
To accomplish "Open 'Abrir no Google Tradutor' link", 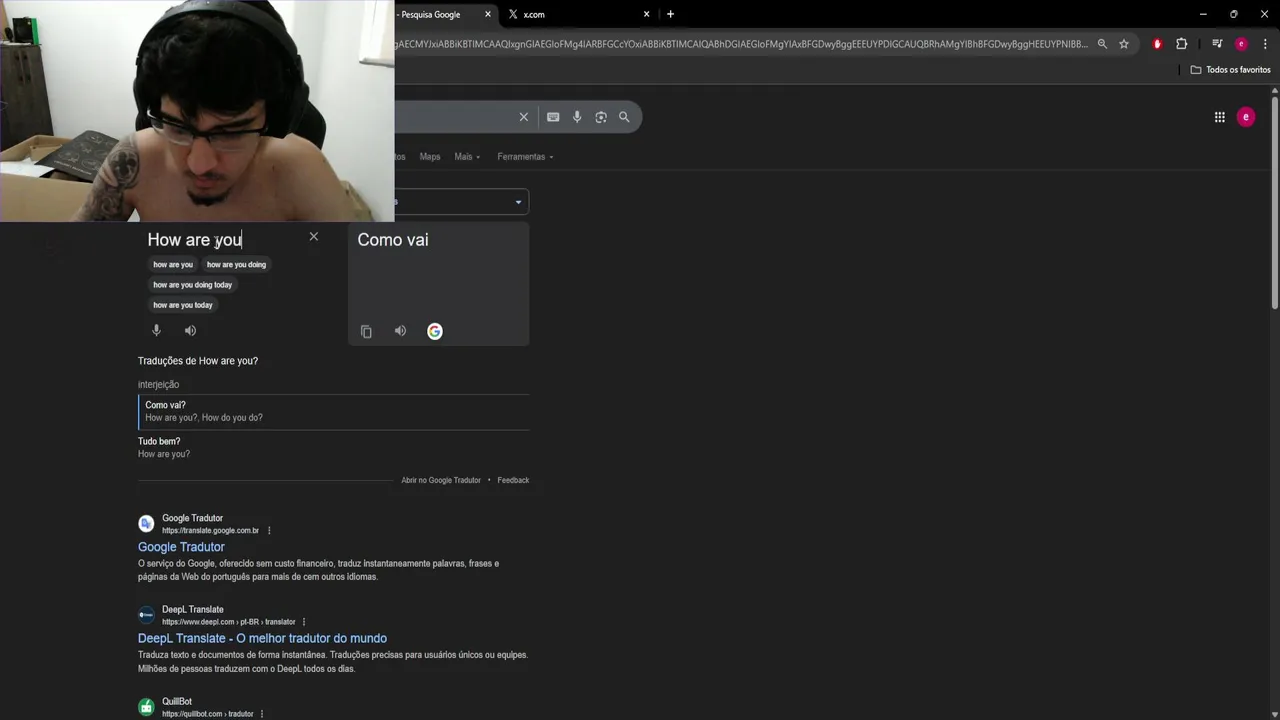I will coord(441,480).
